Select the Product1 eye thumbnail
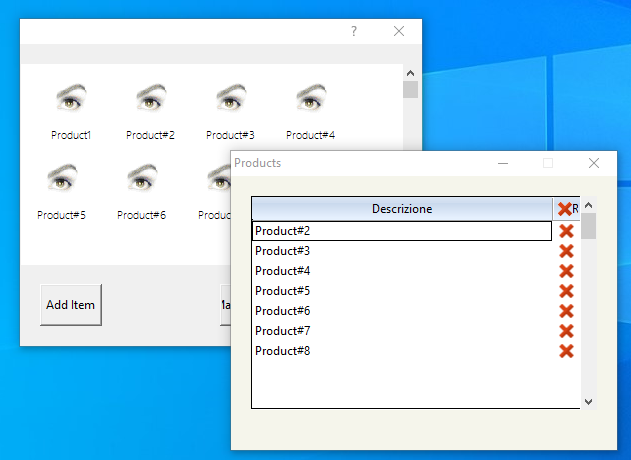Viewport: 631px width, 460px height. [x=71, y=97]
